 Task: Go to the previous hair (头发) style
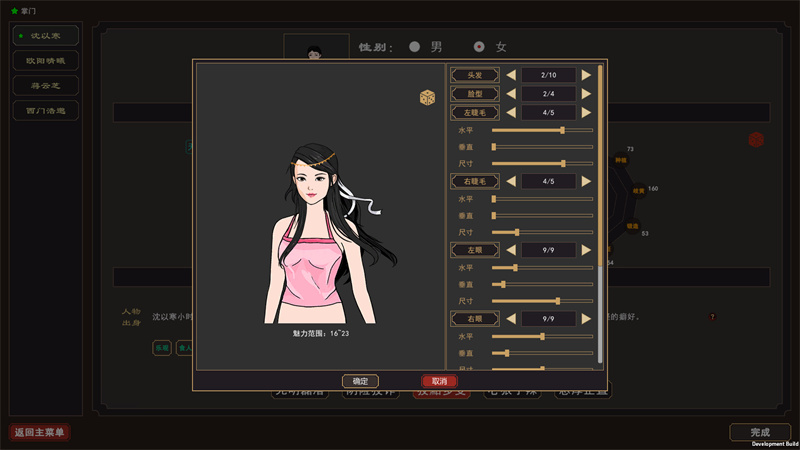coord(510,75)
